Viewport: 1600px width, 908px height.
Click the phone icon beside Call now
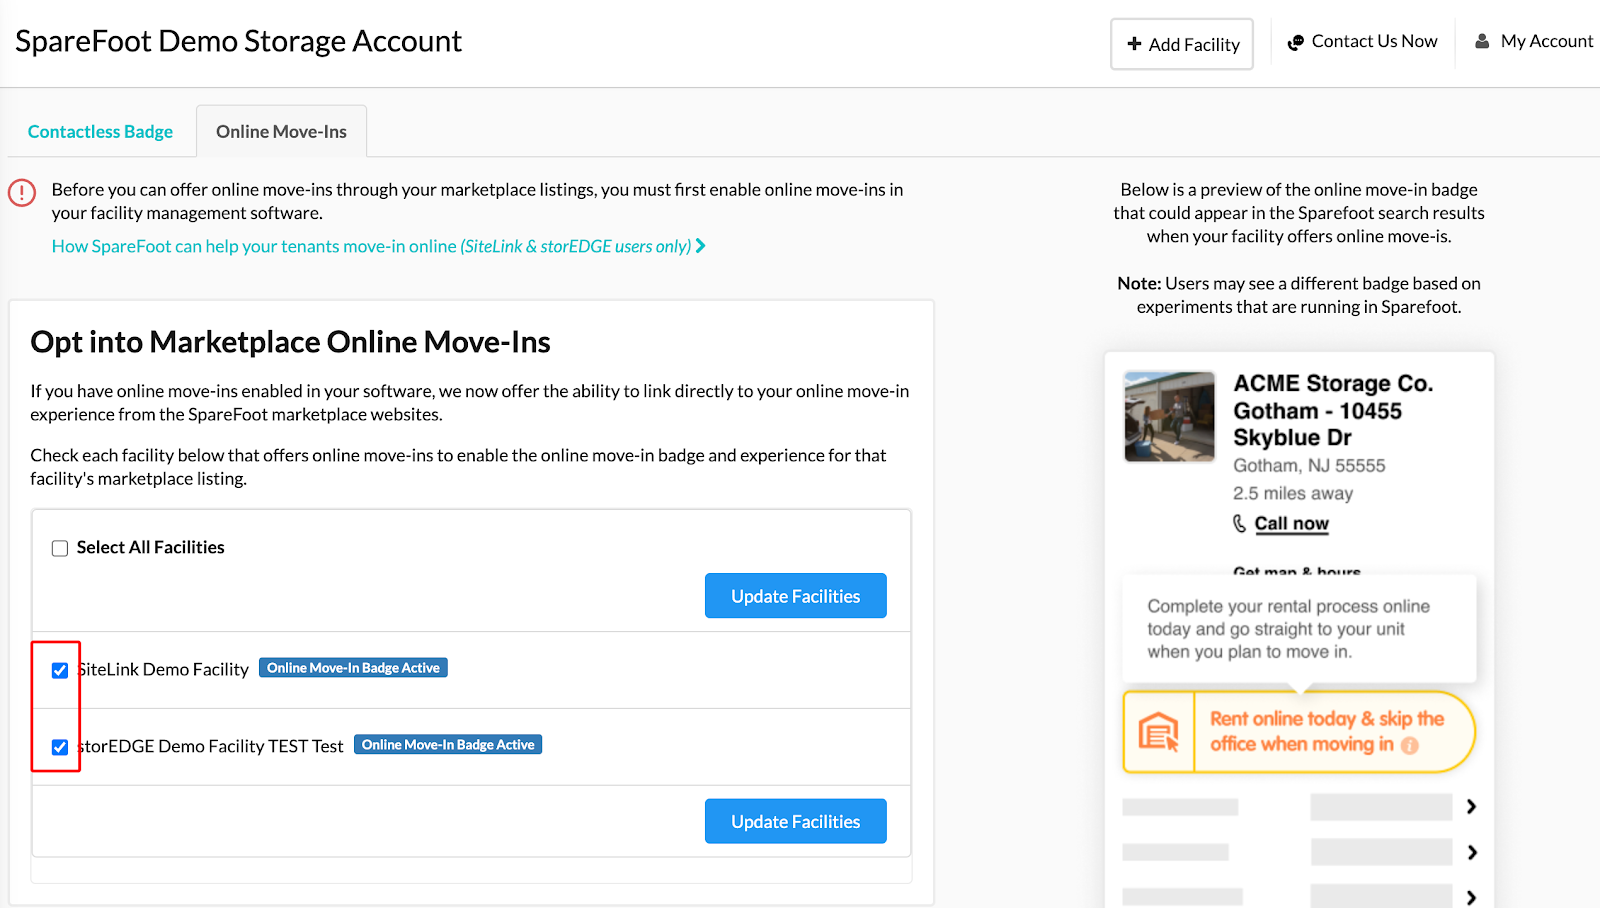pos(1240,523)
